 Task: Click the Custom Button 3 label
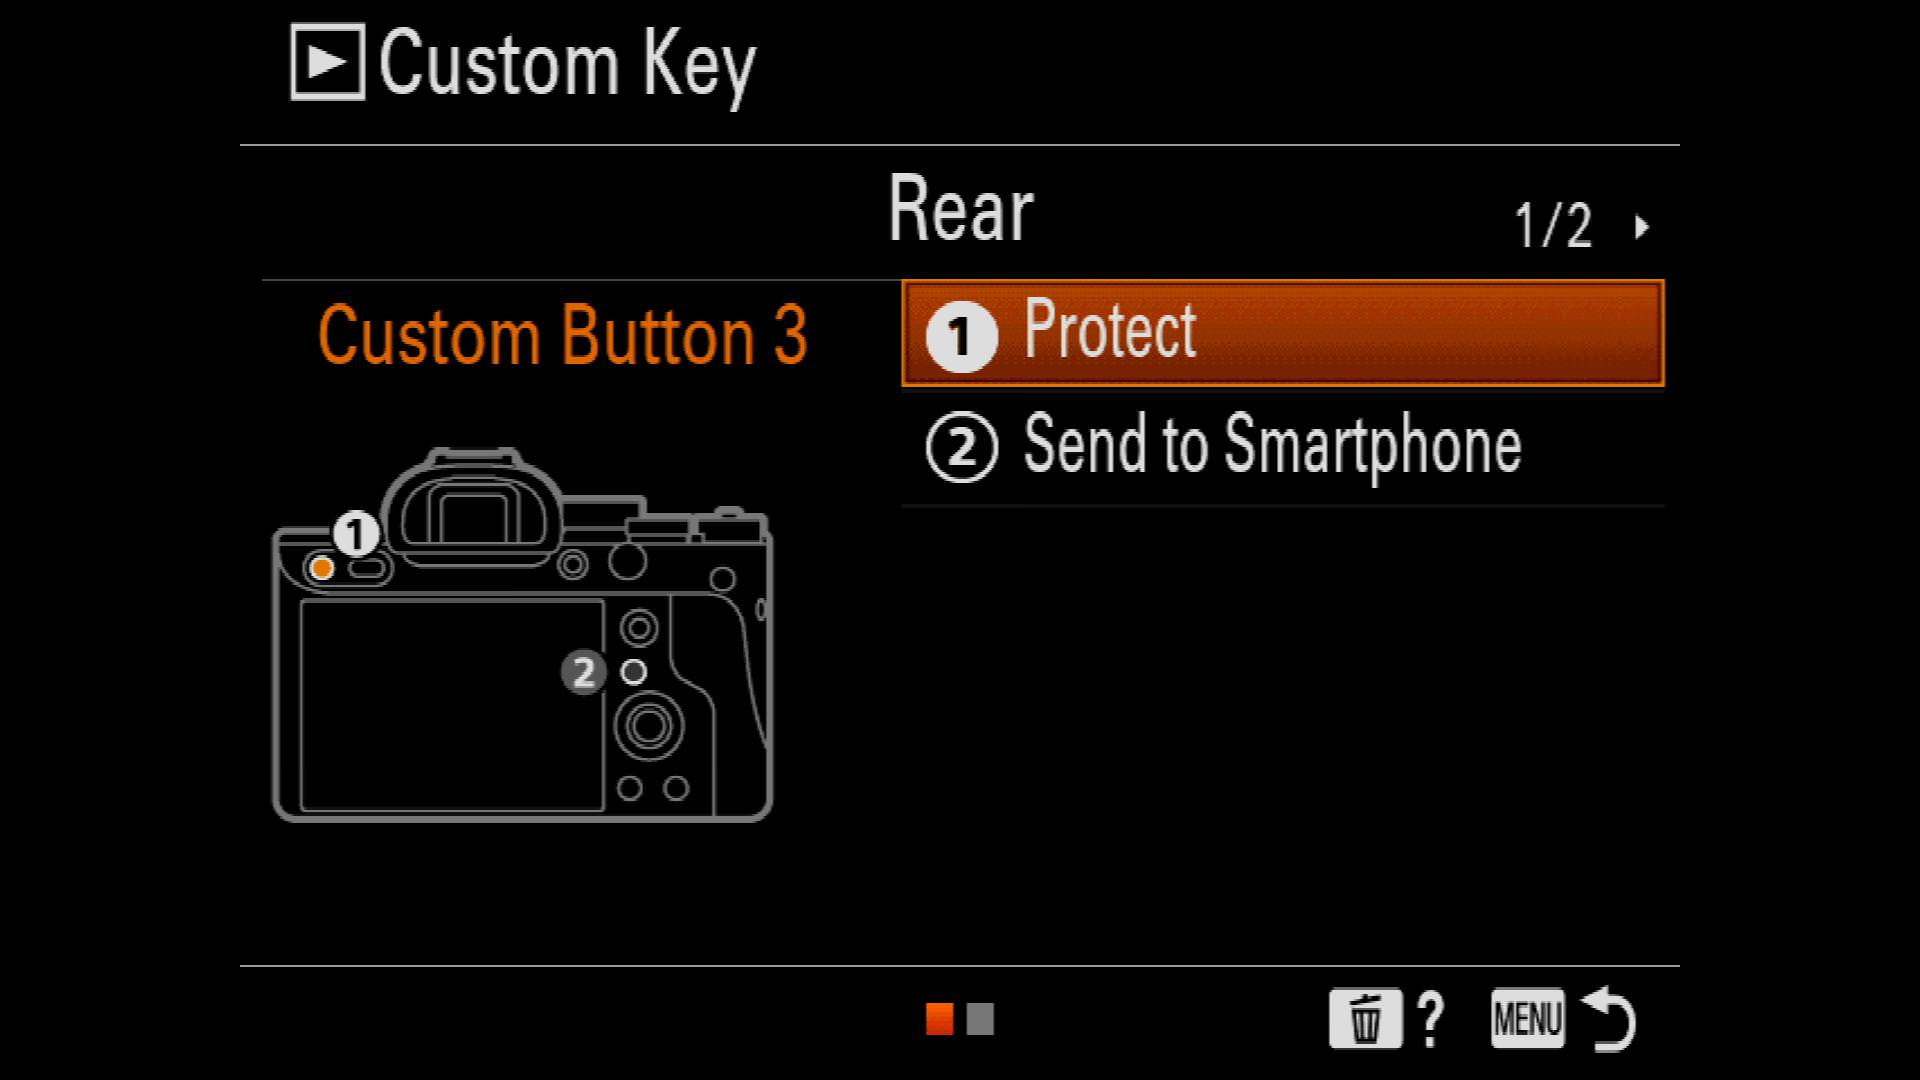[x=562, y=335]
